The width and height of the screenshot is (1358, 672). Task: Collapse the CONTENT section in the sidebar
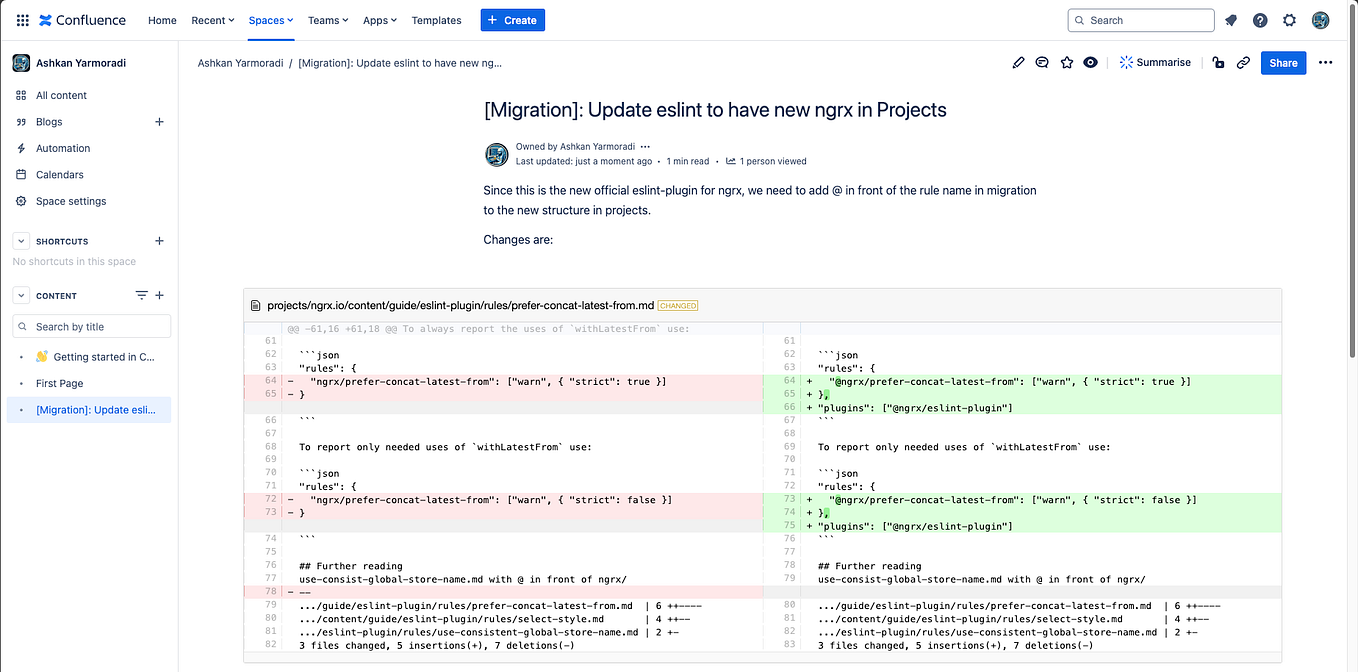pos(20,295)
